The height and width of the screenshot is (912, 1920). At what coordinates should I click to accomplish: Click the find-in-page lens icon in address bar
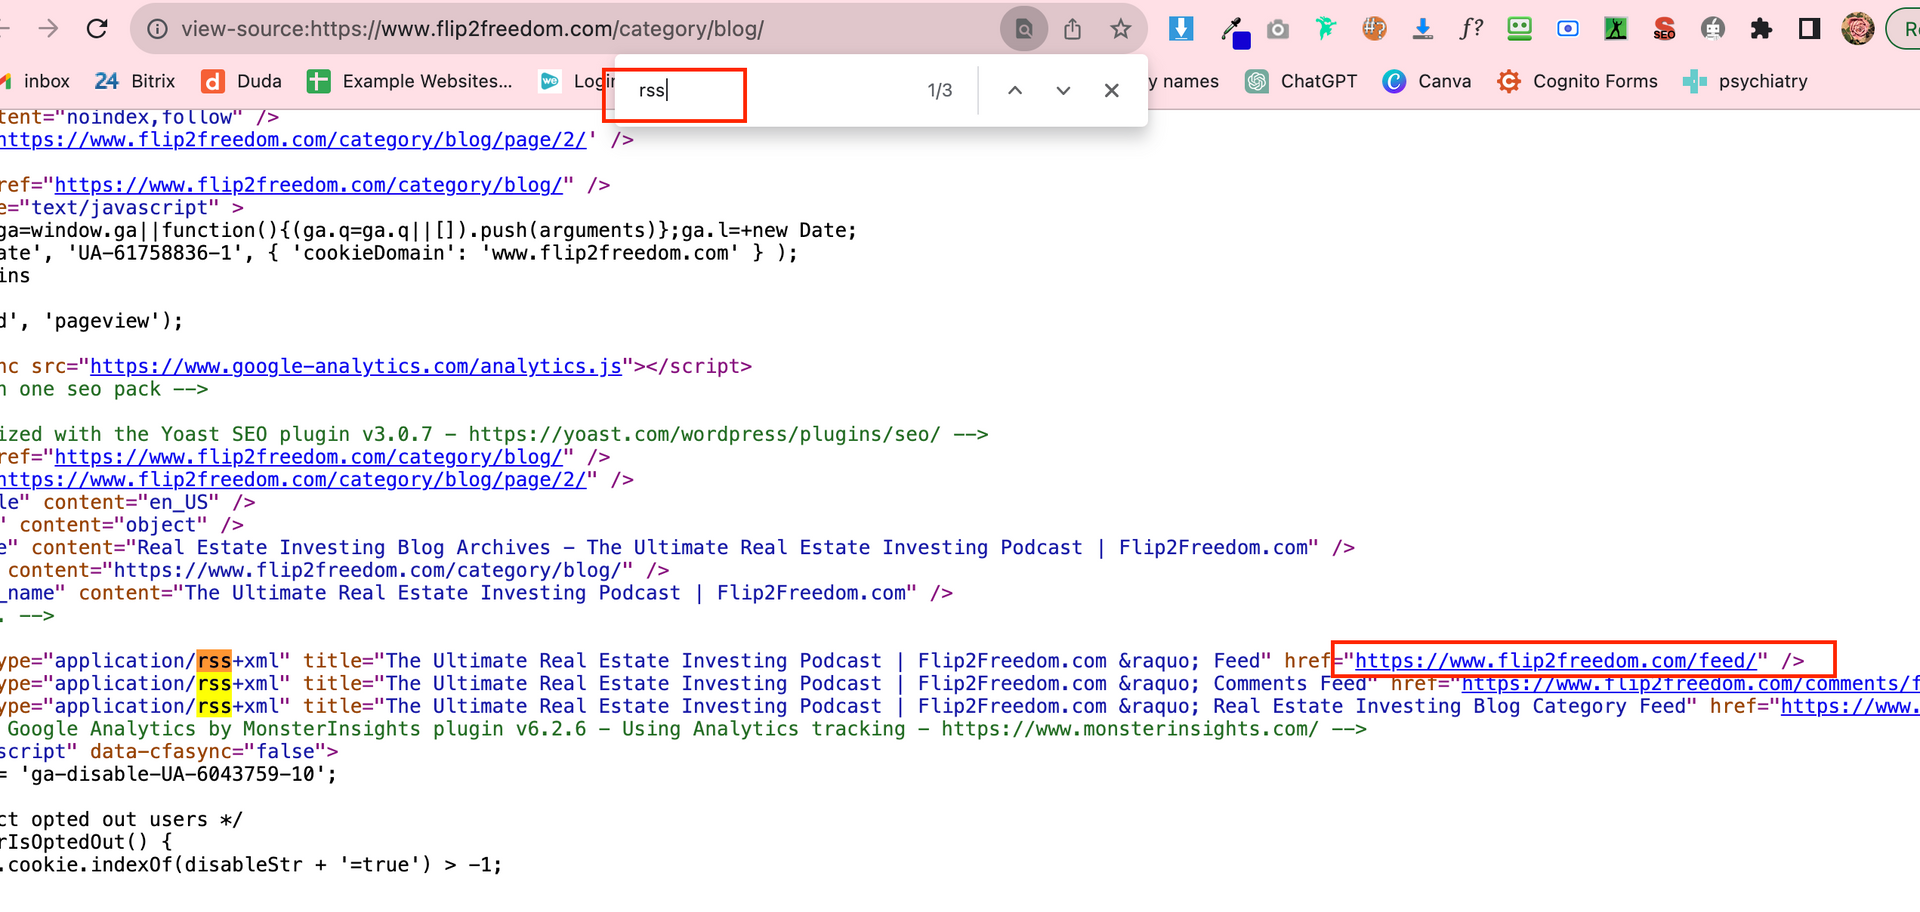[1024, 29]
